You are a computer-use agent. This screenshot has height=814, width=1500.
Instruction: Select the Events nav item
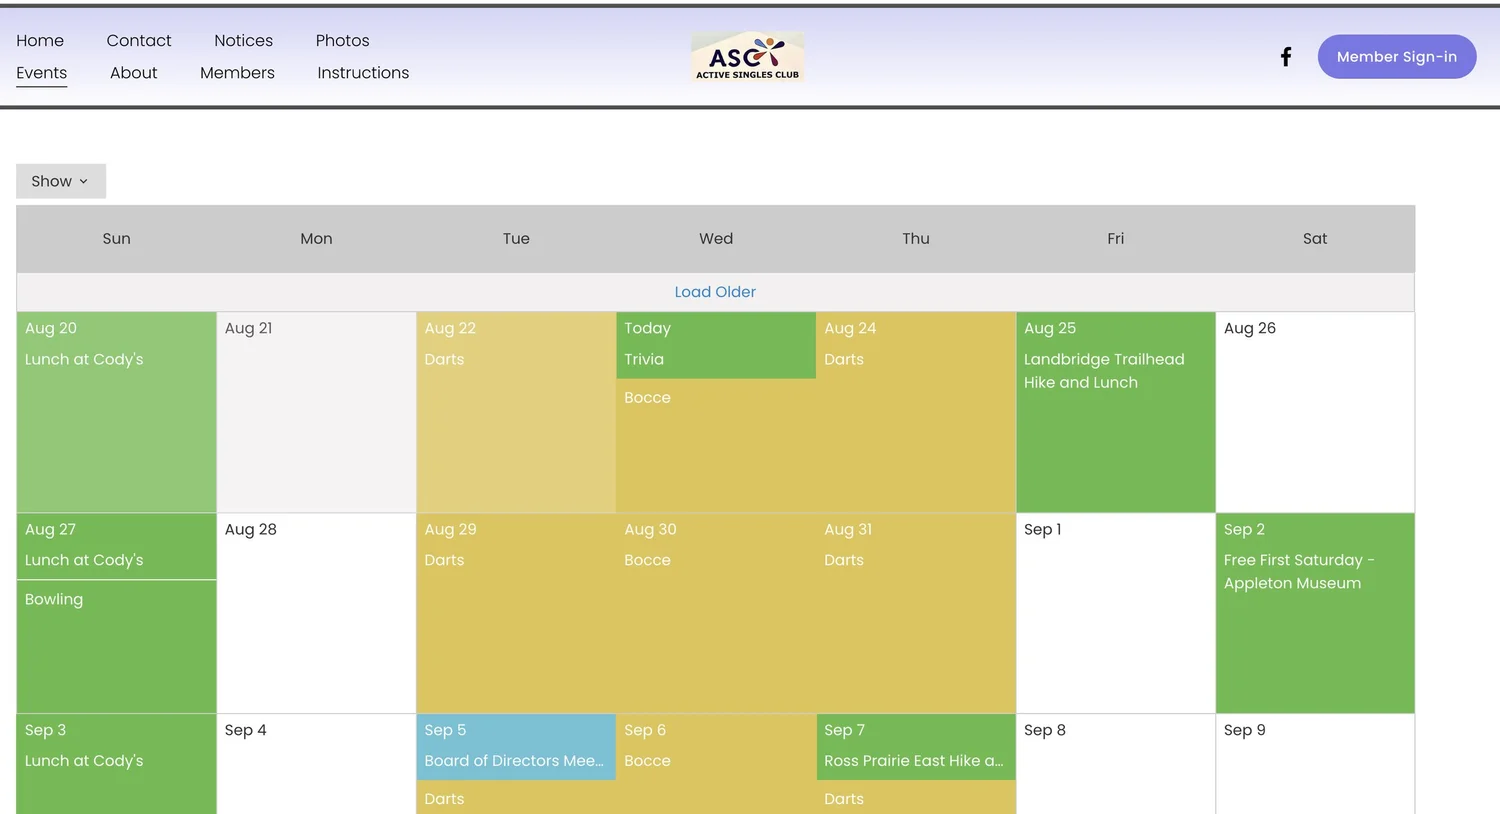click(x=41, y=72)
